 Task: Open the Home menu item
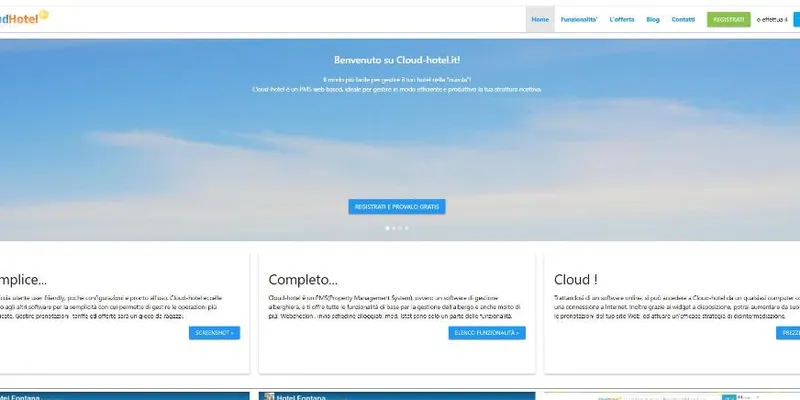point(540,19)
